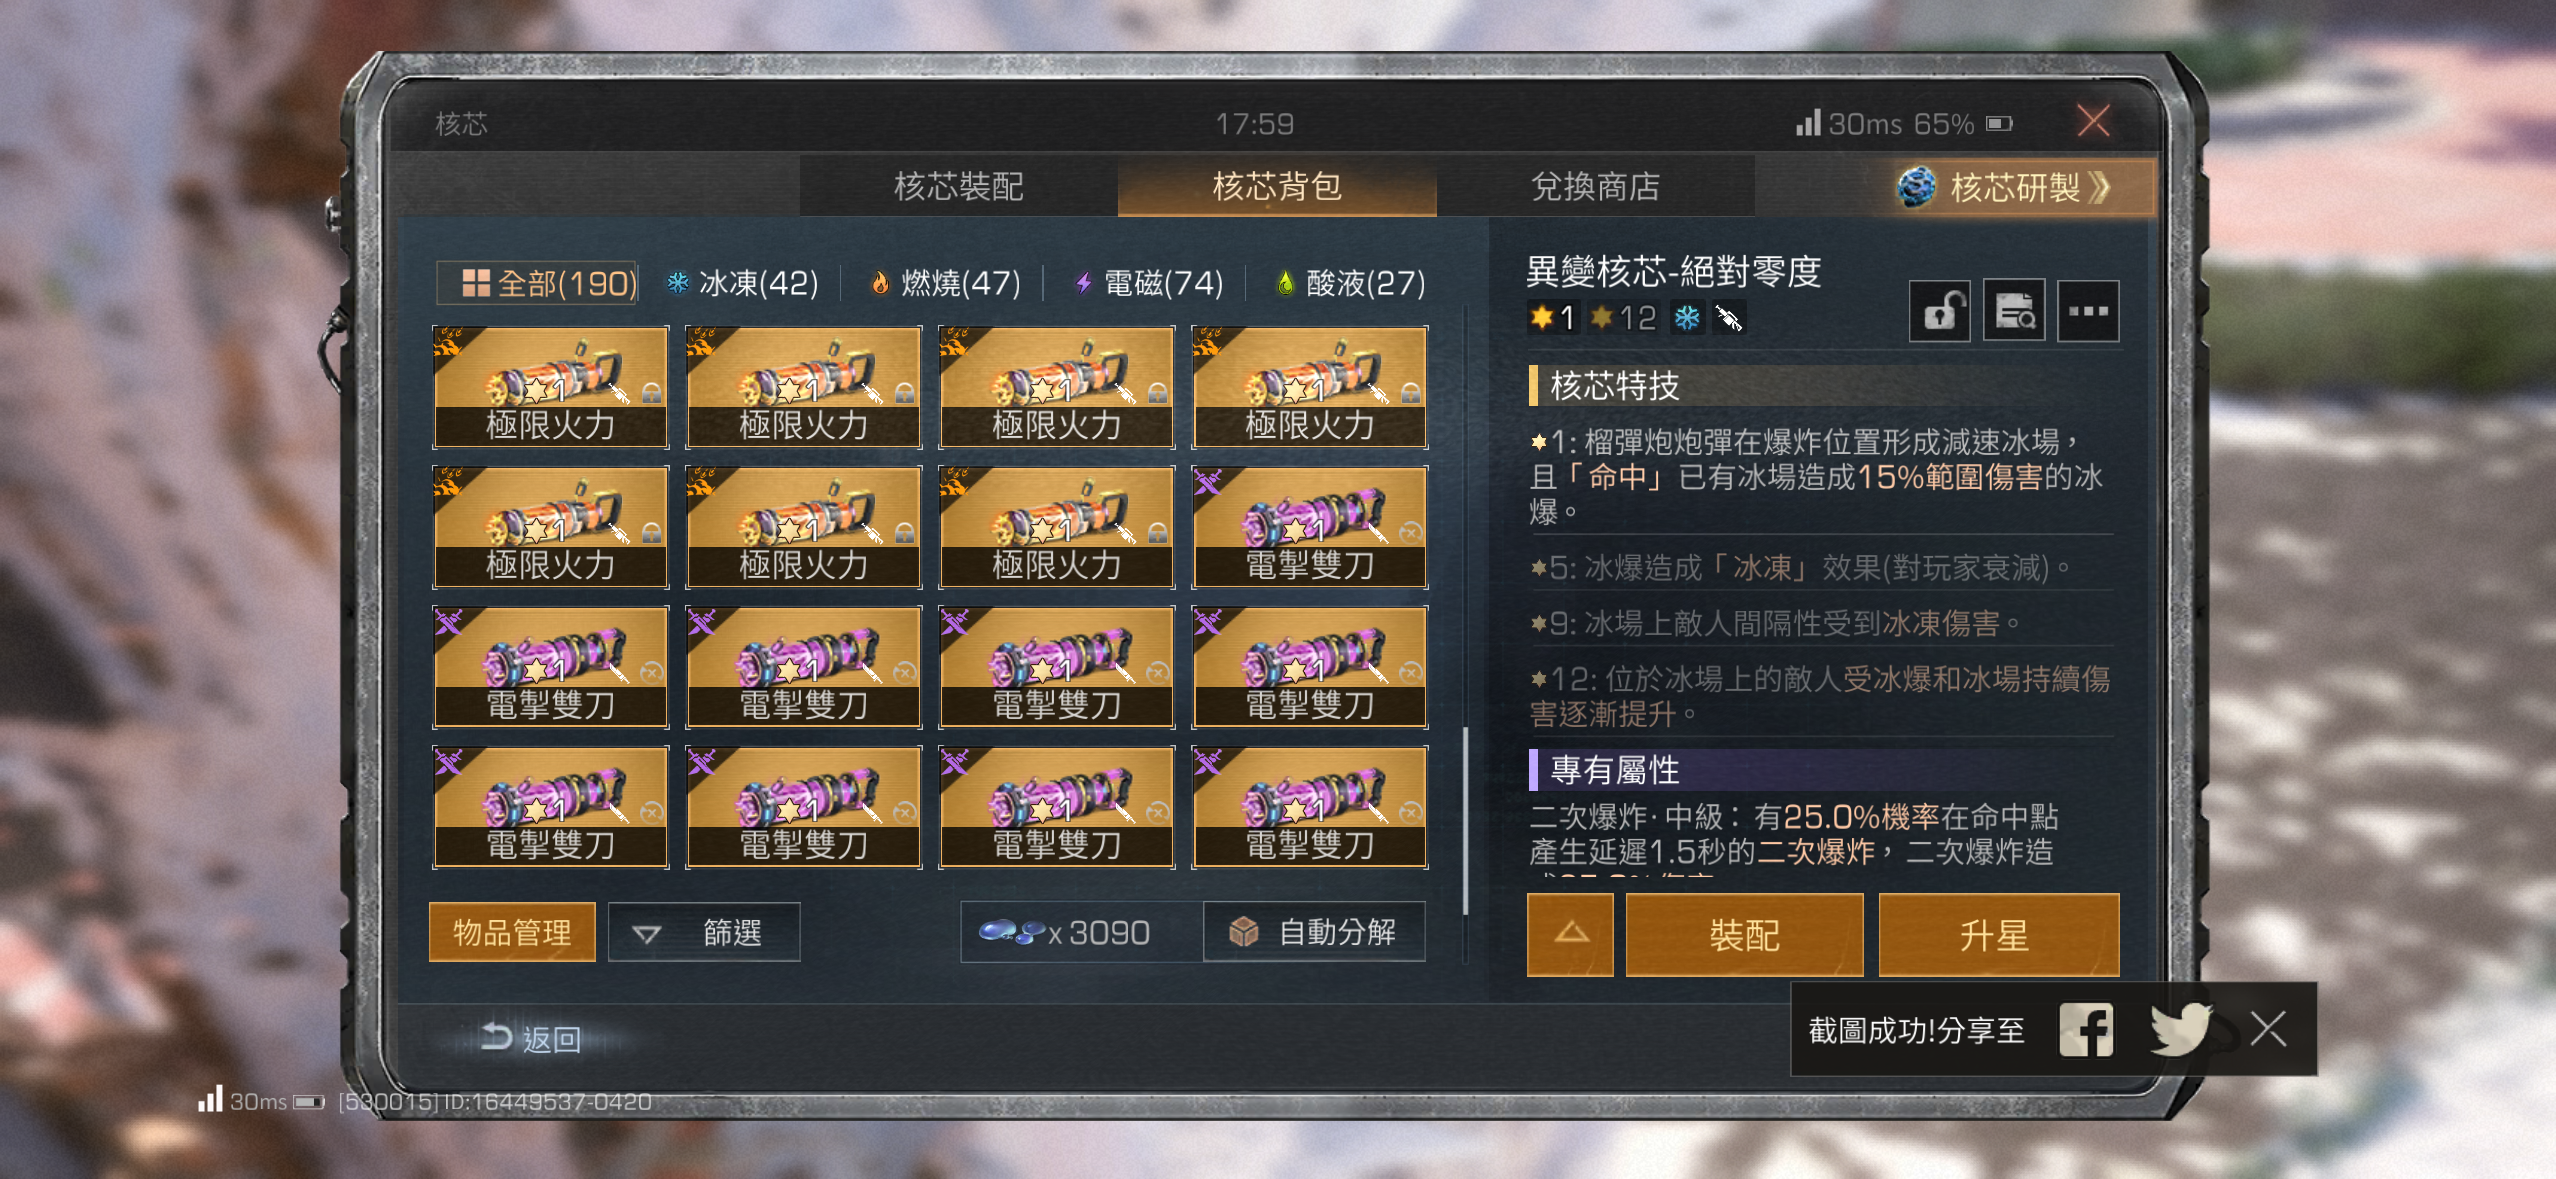Toggle the lock icon for this core
This screenshot has width=2556, height=1179.
[1939, 312]
